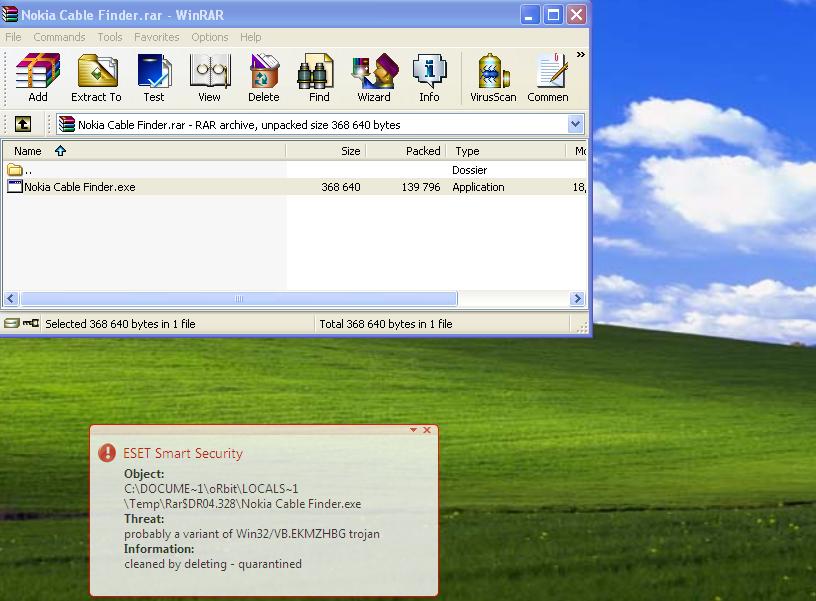Image resolution: width=816 pixels, height=601 pixels.
Task: Expand the toolbar overflow chevron
Action: 581,55
